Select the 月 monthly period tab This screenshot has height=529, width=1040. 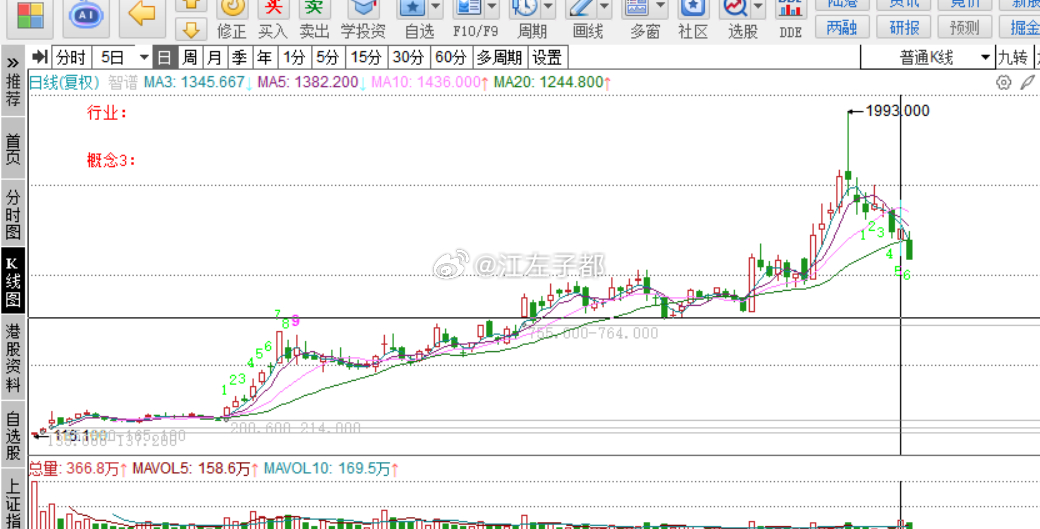(x=215, y=58)
